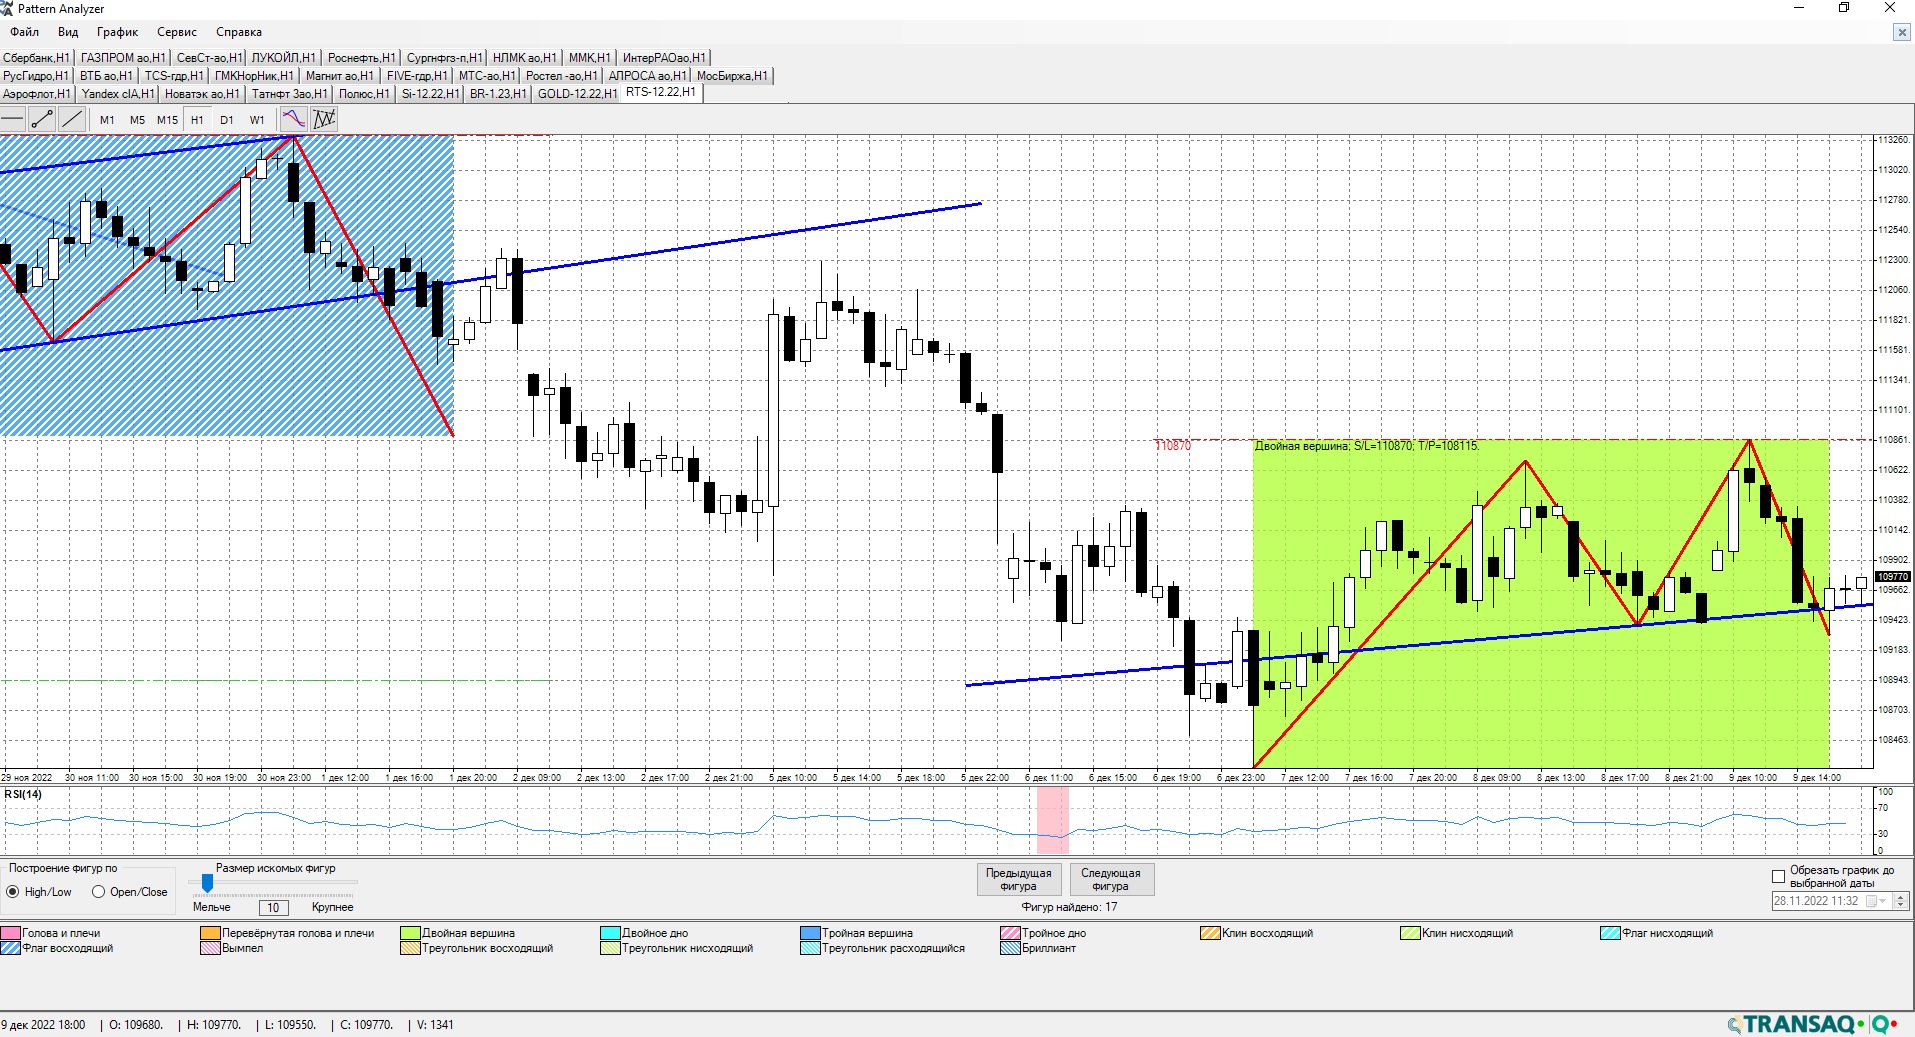
Task: Toggle the RSI indicator curve icon
Action: pyautogui.click(x=294, y=120)
